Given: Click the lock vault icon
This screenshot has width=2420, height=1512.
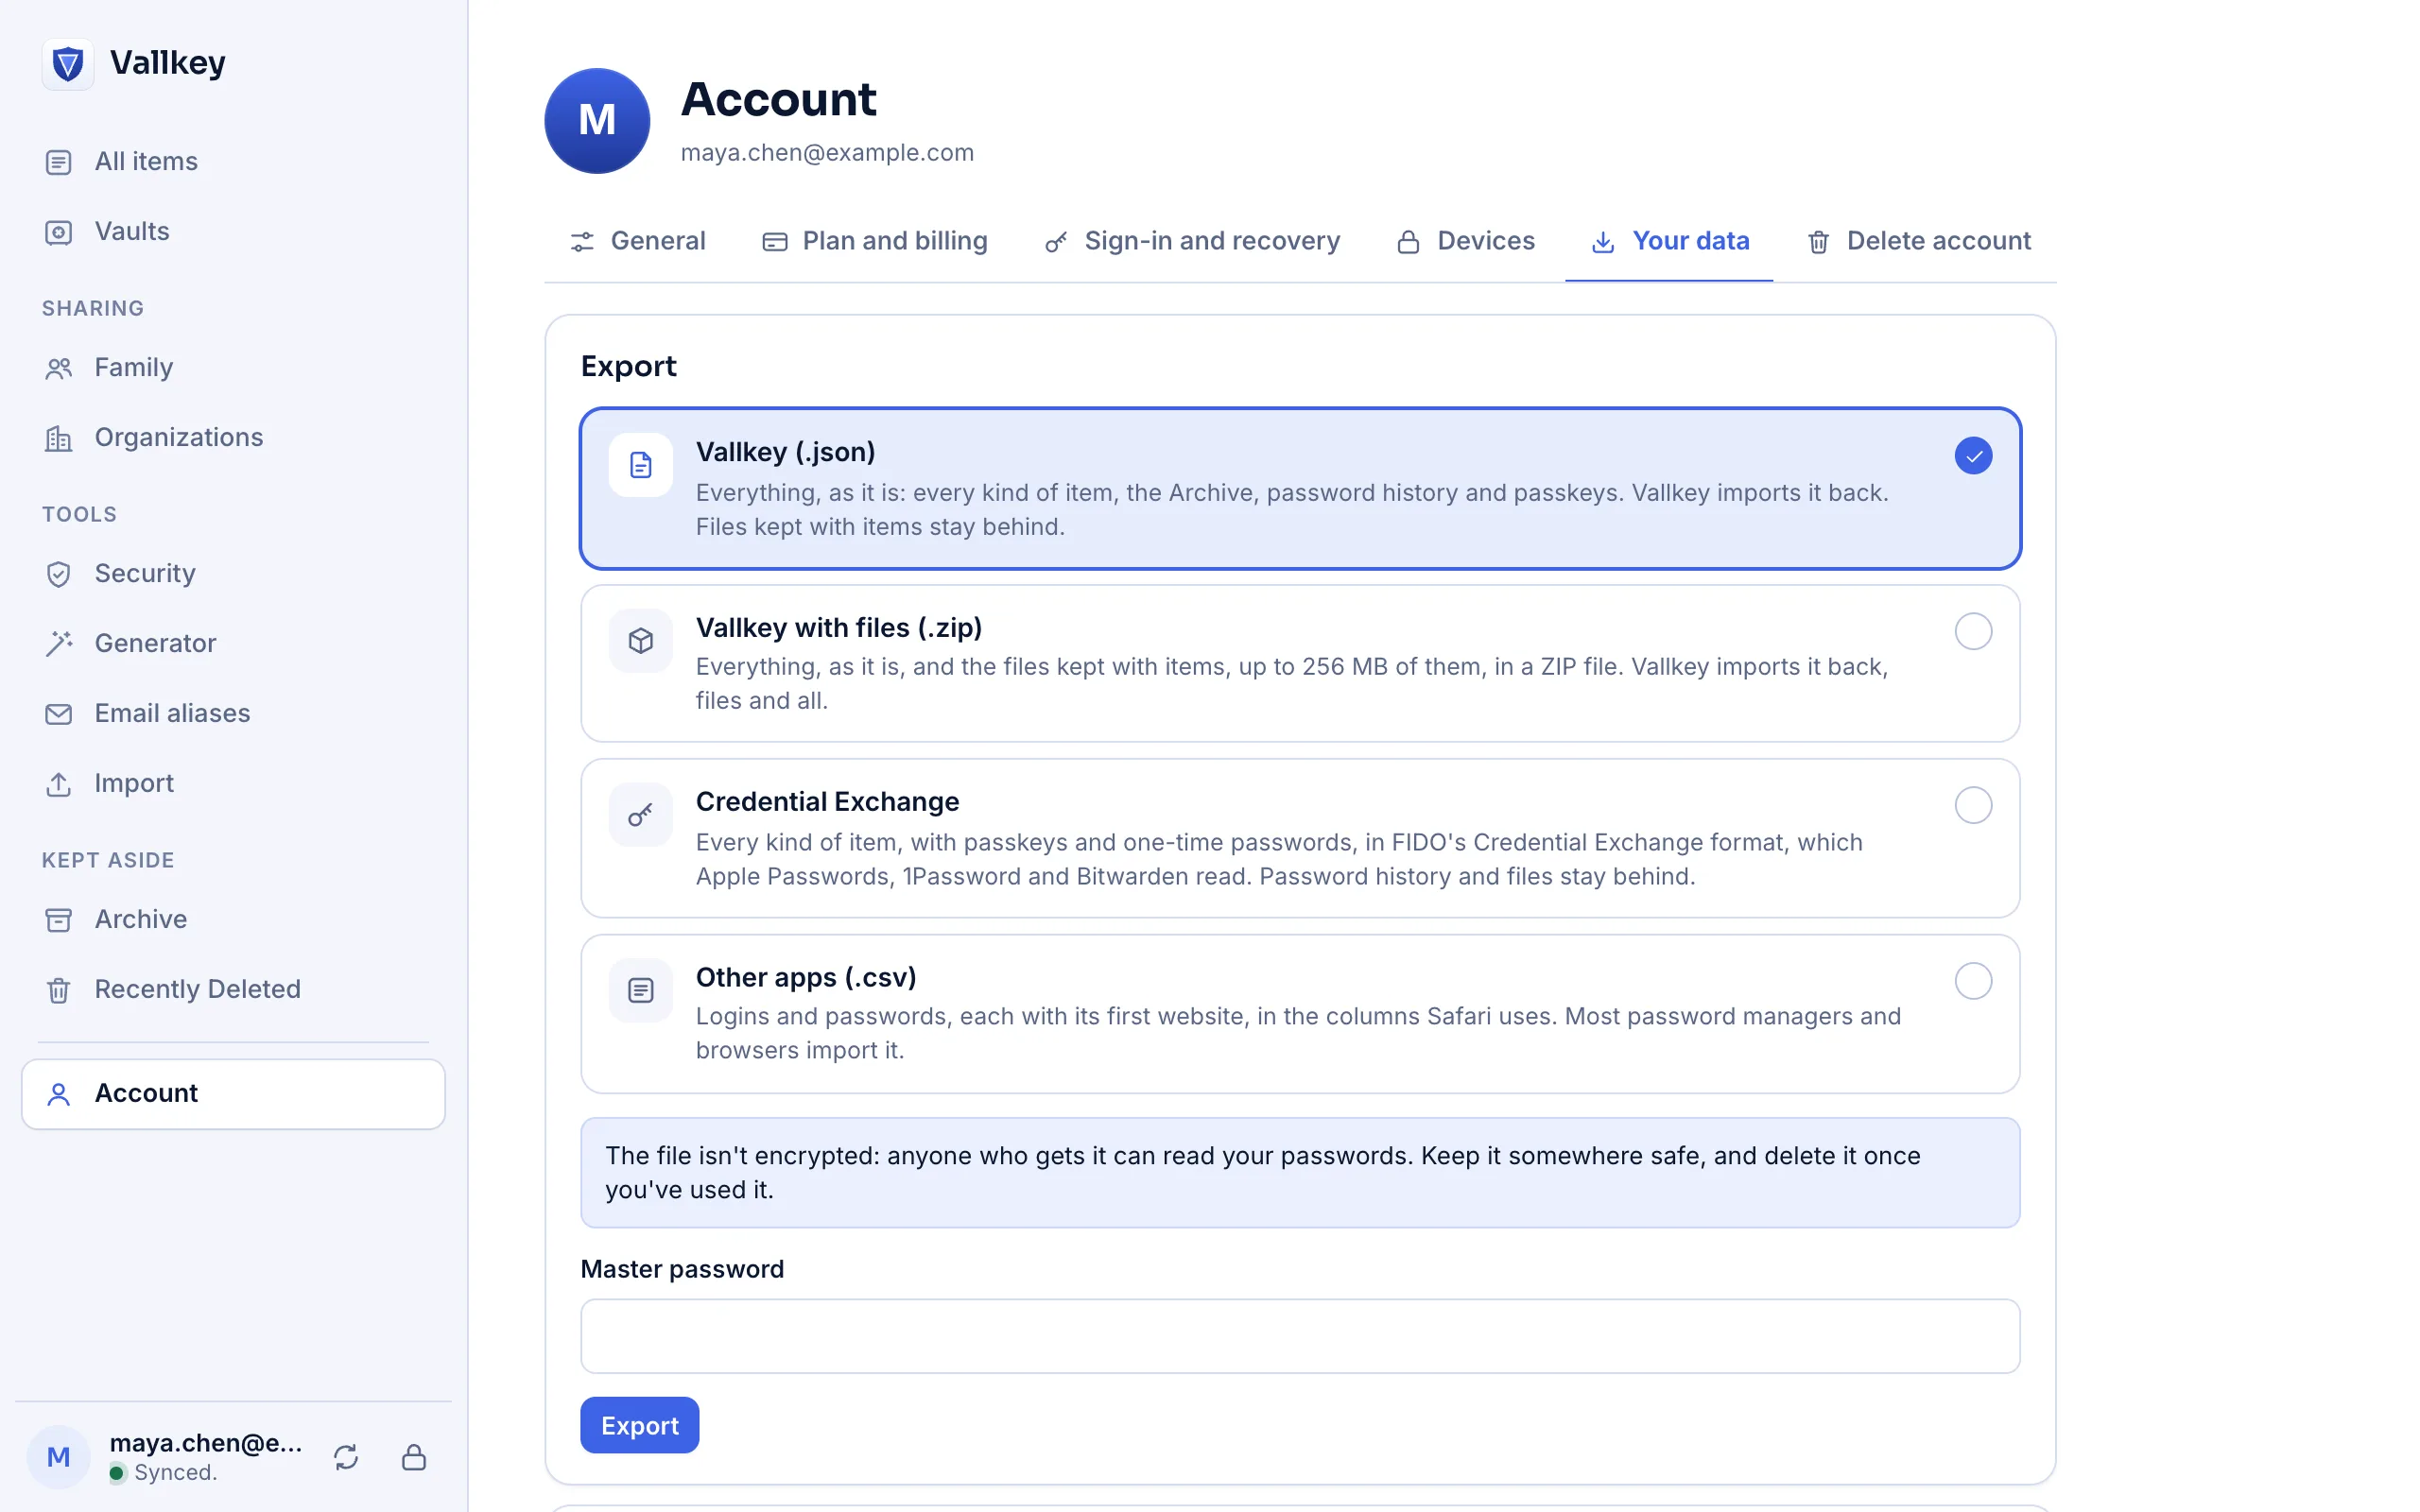Looking at the screenshot, I should click(x=414, y=1457).
